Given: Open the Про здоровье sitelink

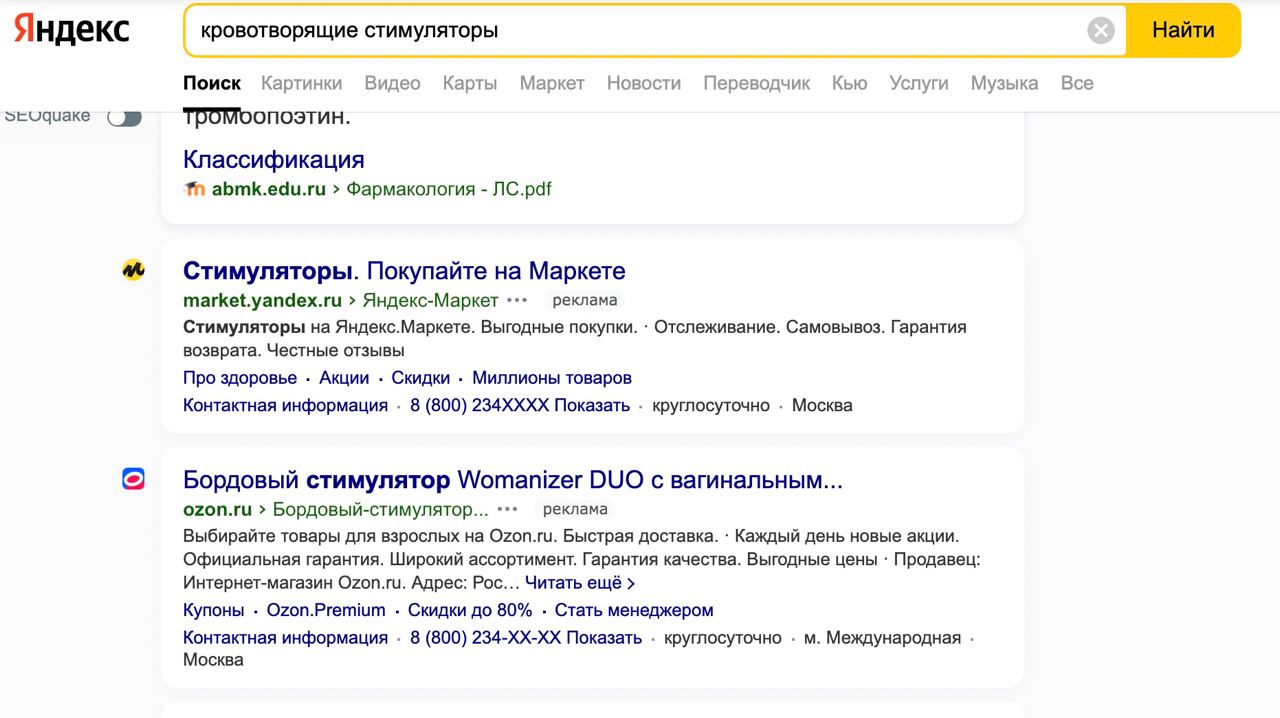Looking at the screenshot, I should click(x=240, y=378).
